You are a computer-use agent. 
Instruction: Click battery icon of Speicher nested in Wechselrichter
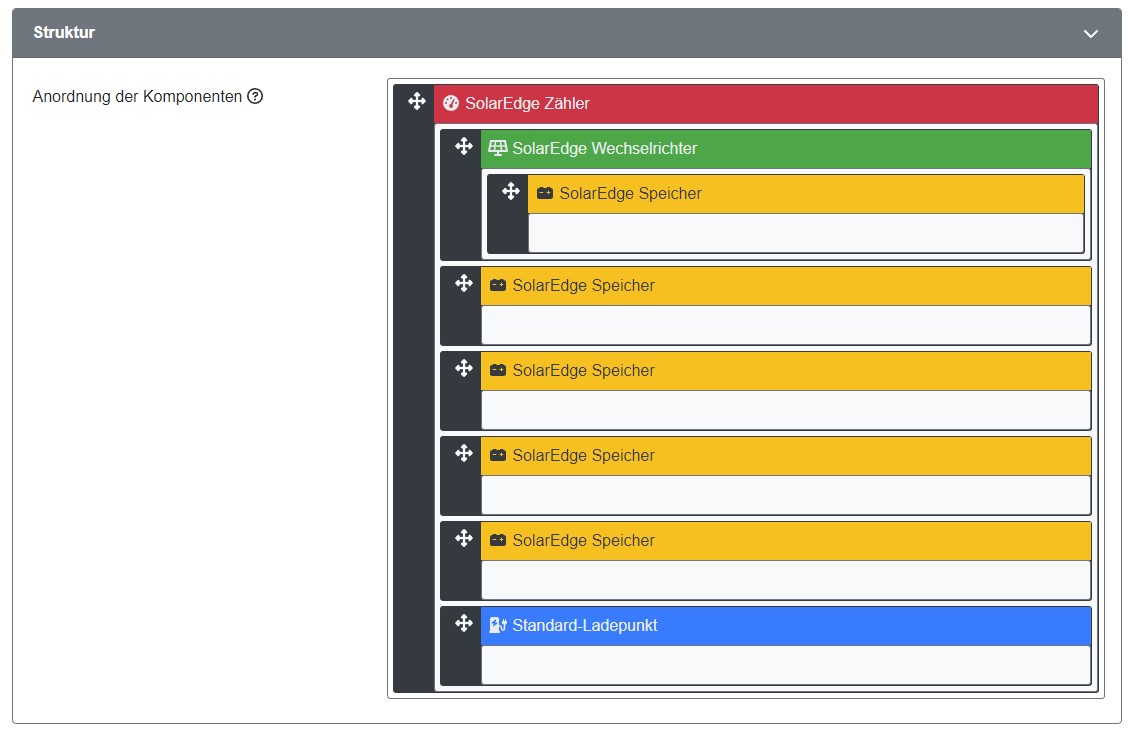(x=545, y=193)
